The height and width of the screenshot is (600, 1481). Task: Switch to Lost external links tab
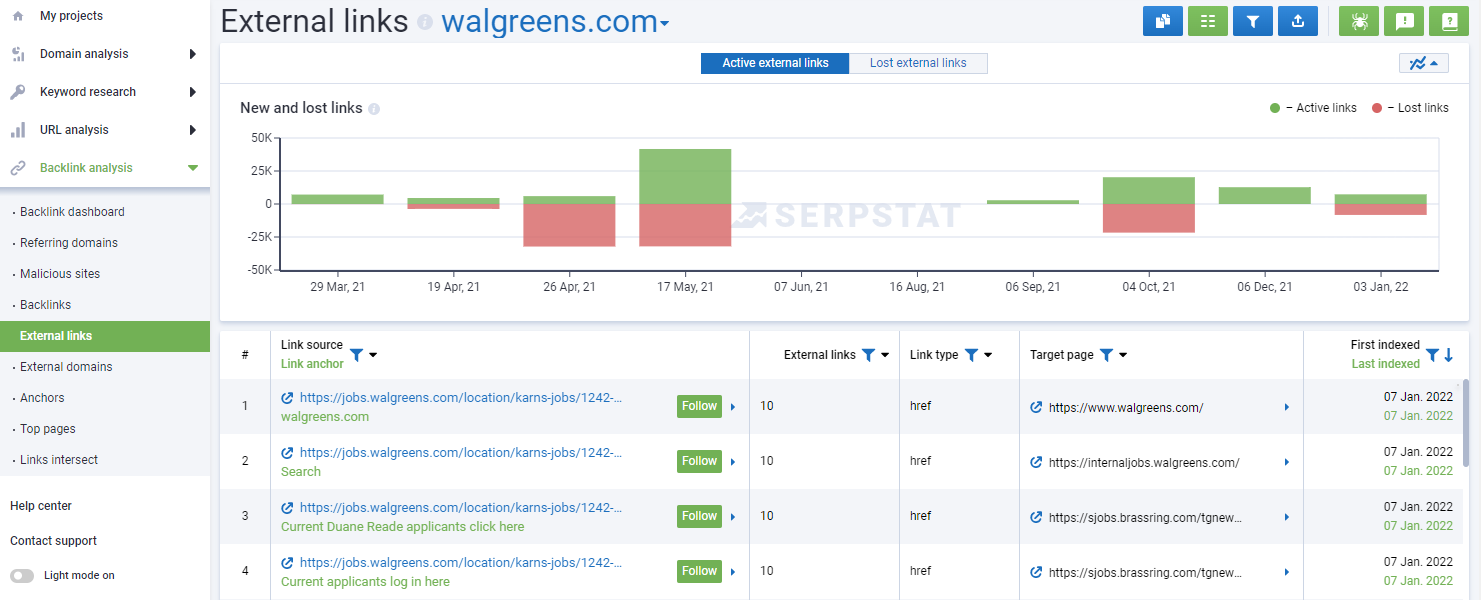918,63
